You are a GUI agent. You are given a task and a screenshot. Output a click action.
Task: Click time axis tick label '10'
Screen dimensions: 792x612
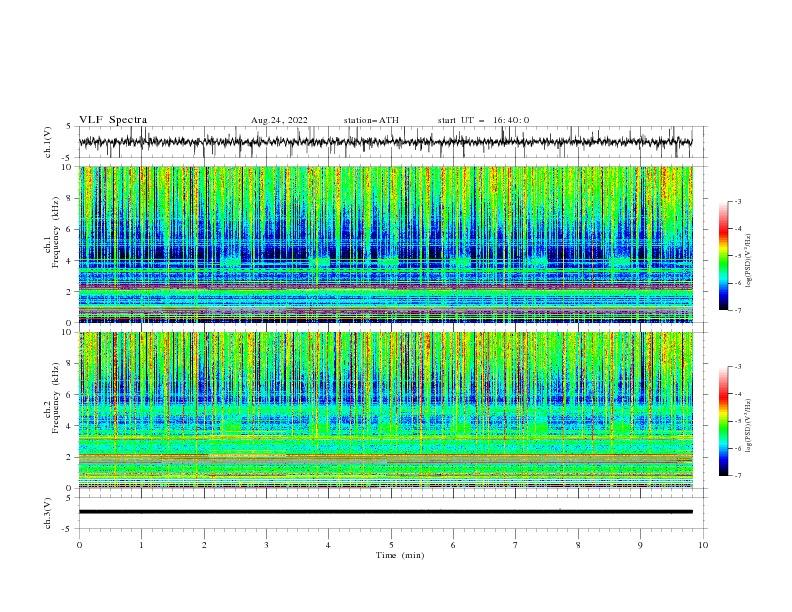click(x=703, y=545)
